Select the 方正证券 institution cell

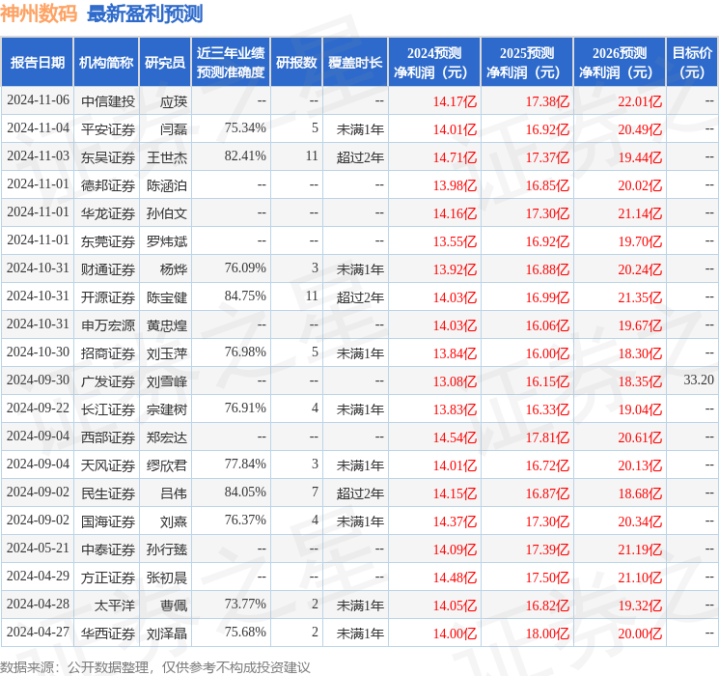(x=108, y=577)
